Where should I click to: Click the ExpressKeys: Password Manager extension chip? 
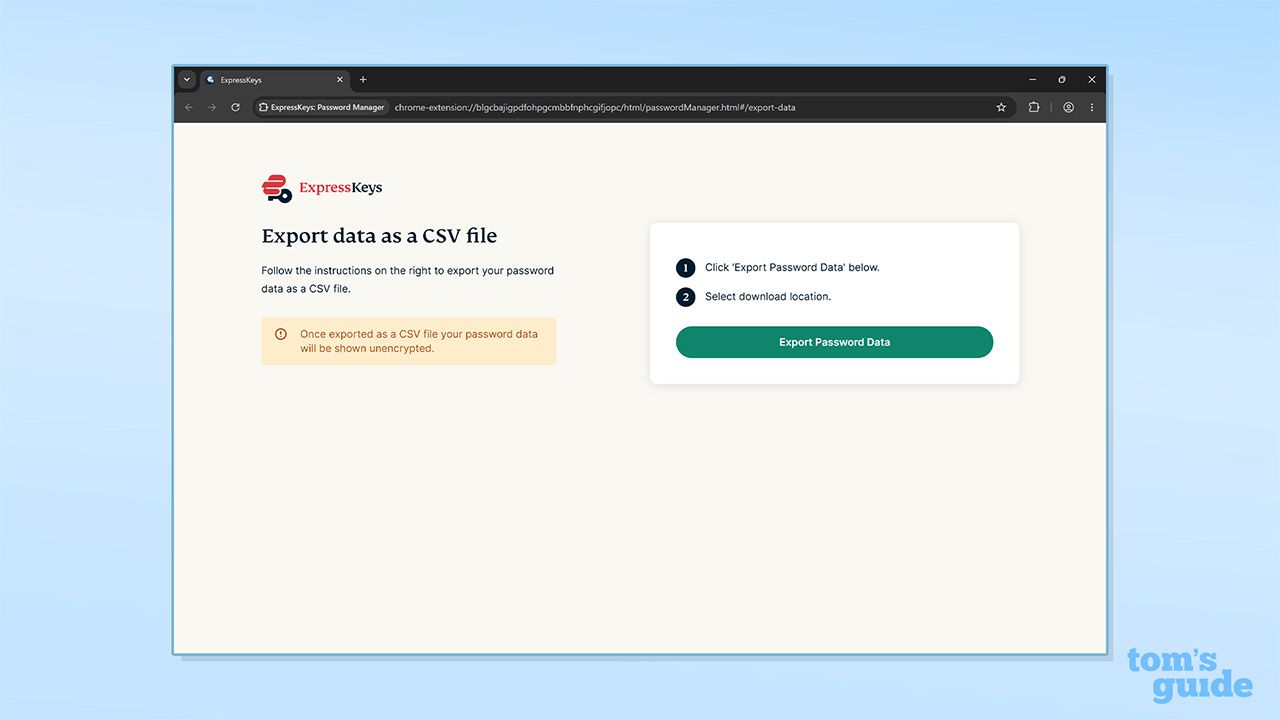[321, 107]
